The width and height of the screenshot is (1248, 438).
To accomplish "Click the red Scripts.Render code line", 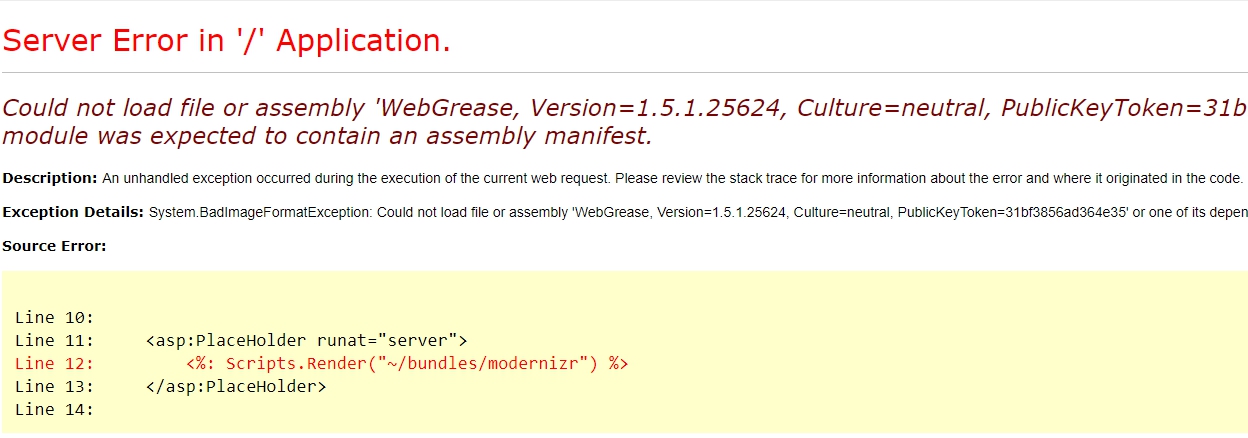I will coord(407,363).
